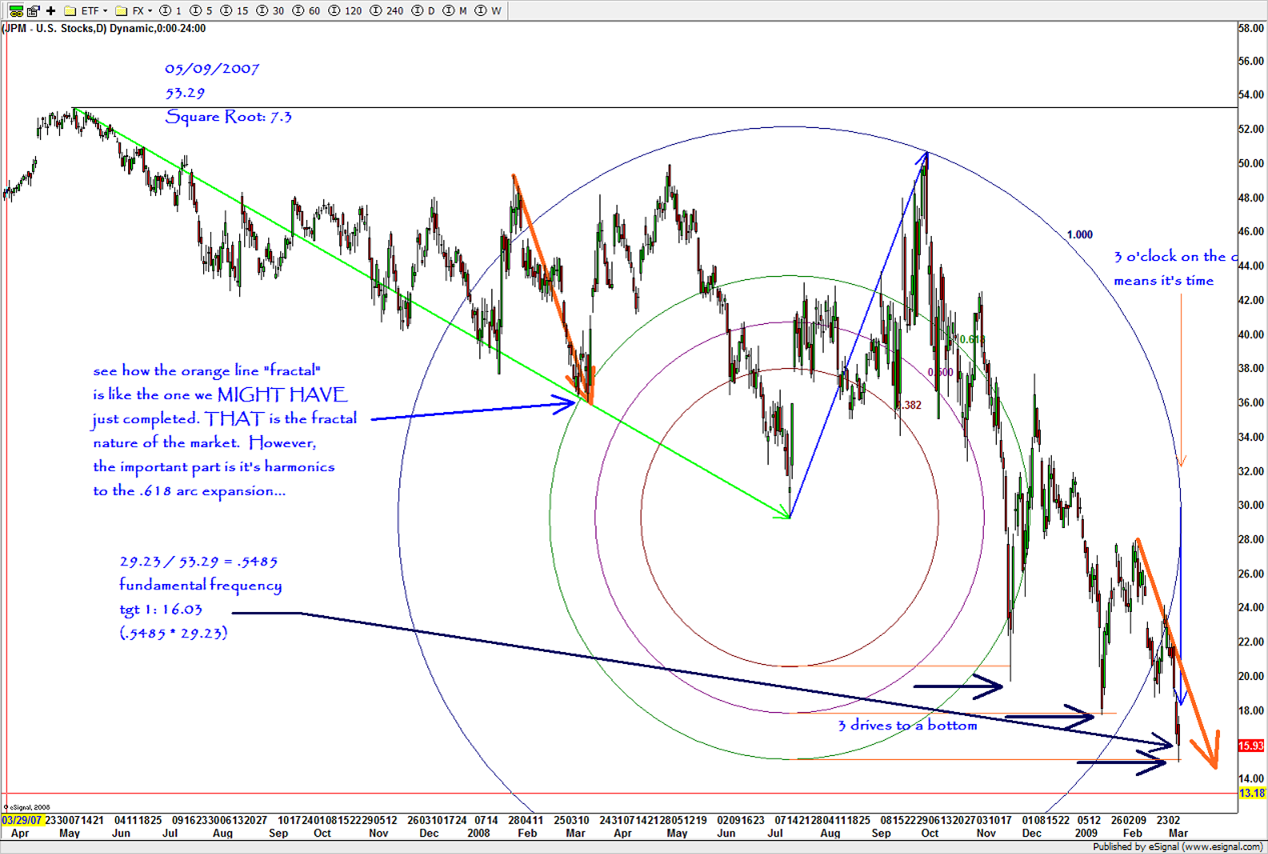
Task: Click the yellow 13.18 price label
Action: click(x=1251, y=794)
